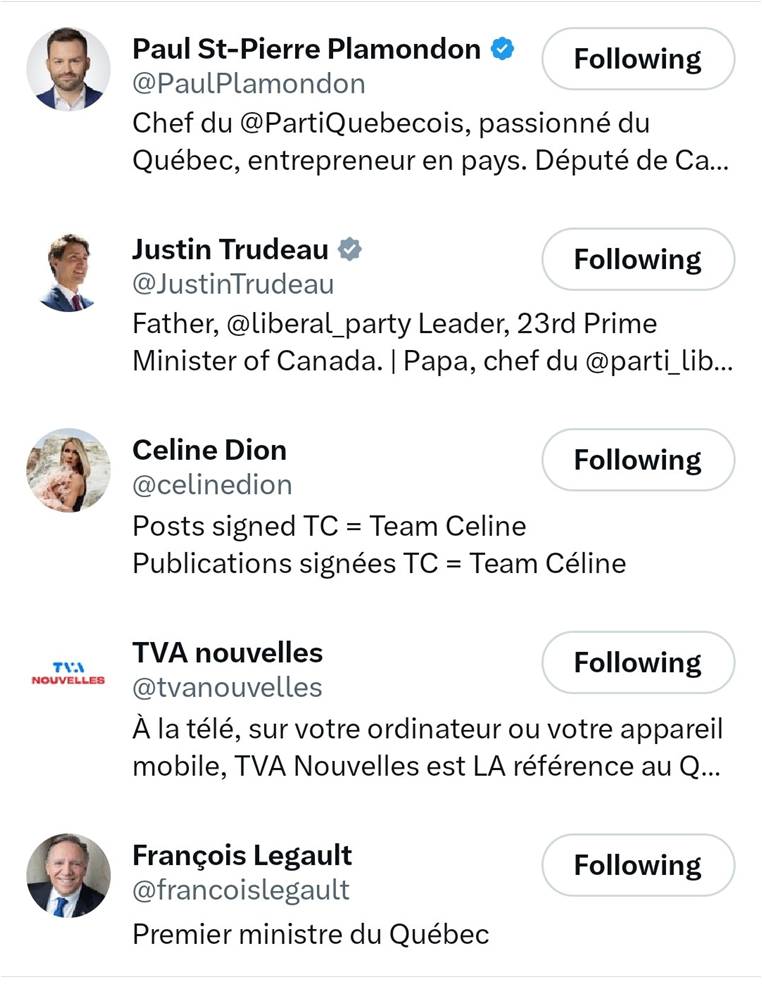The height and width of the screenshot is (985, 762).
Task: Click the @francoislegault handle
Action: pyautogui.click(x=241, y=889)
